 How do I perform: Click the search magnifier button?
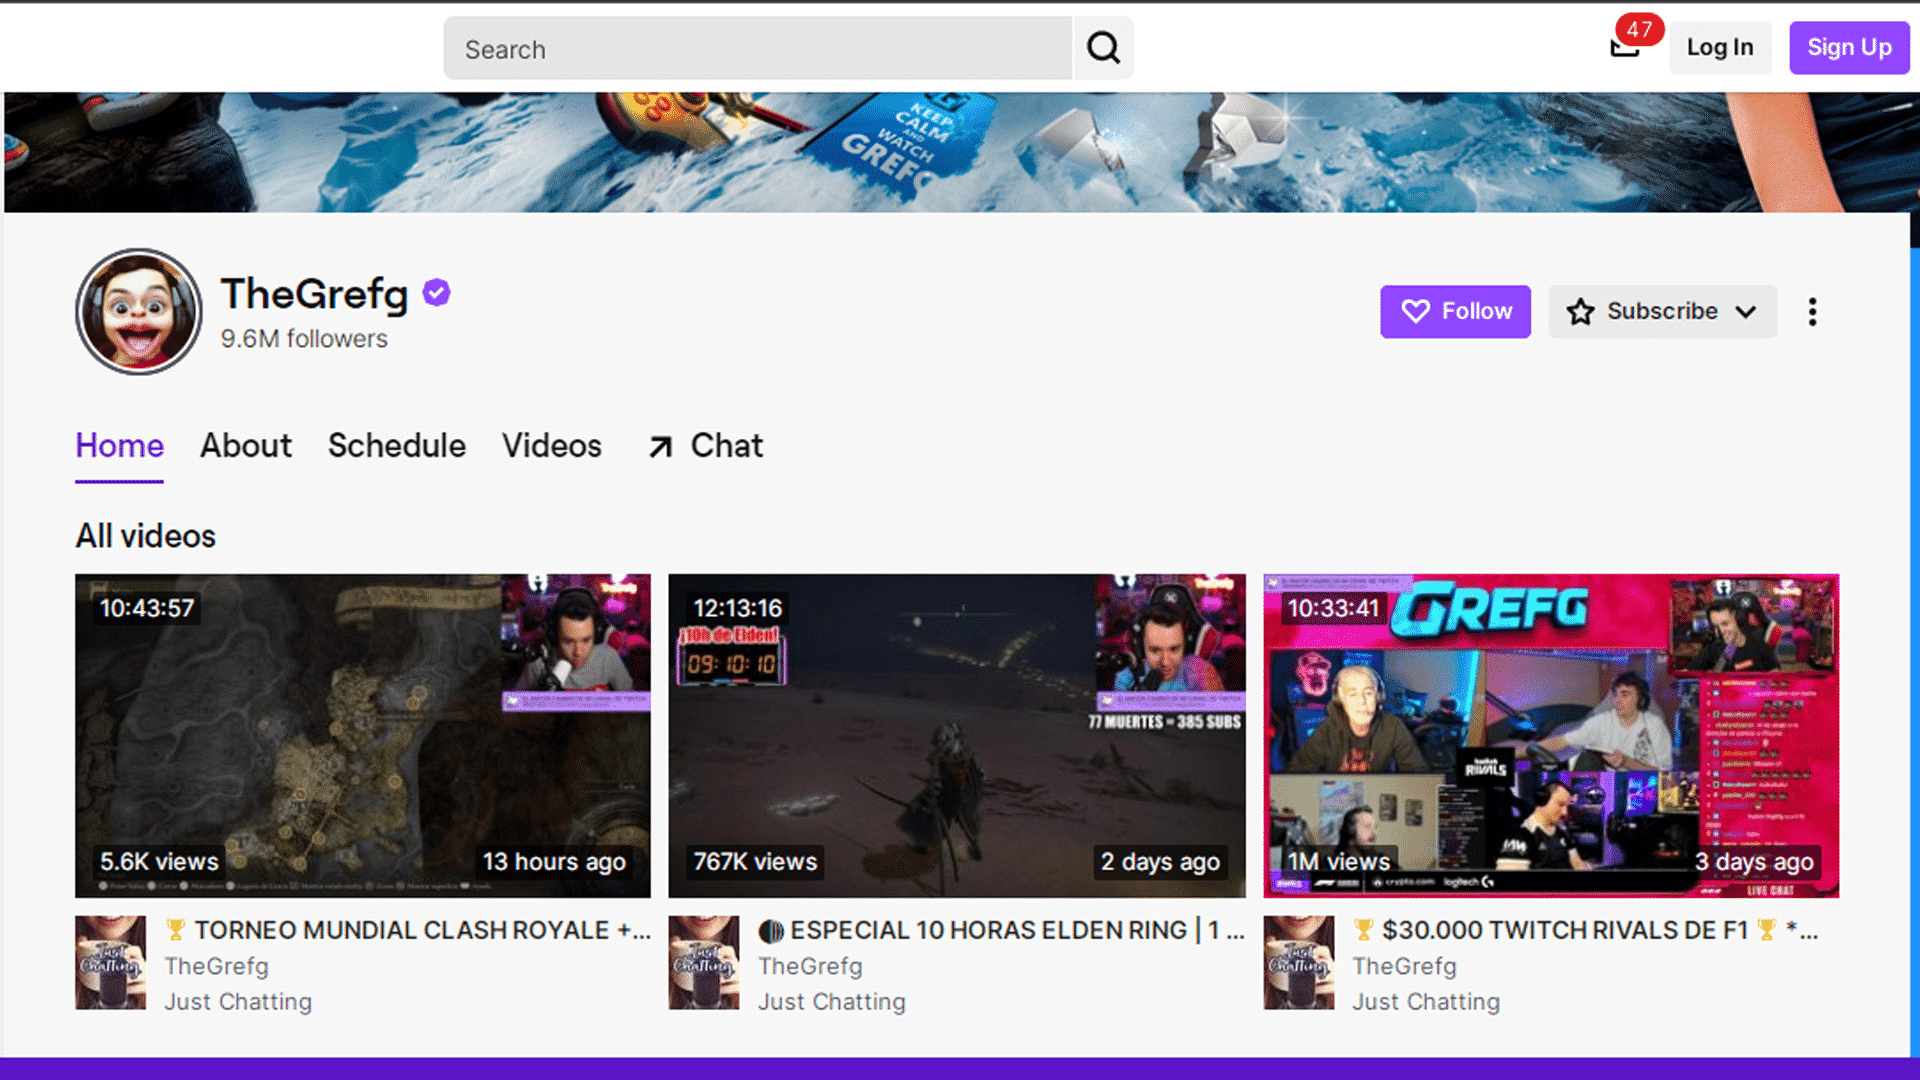1103,47
